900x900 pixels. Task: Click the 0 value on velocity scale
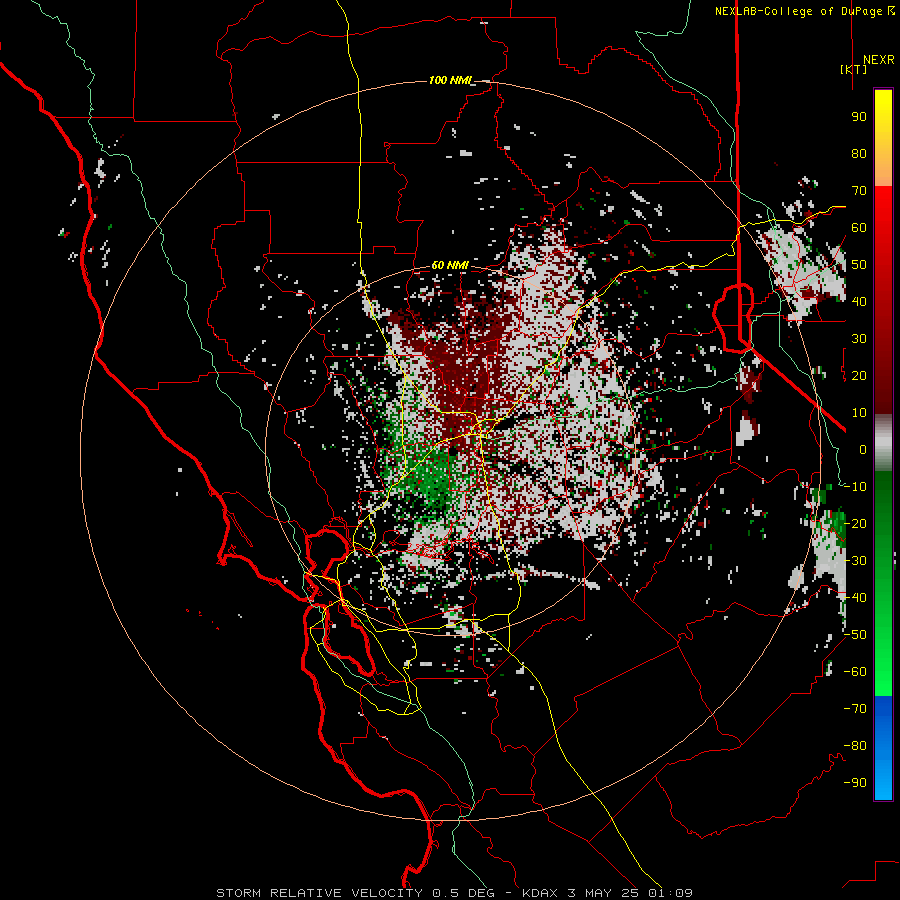pyautogui.click(x=863, y=450)
